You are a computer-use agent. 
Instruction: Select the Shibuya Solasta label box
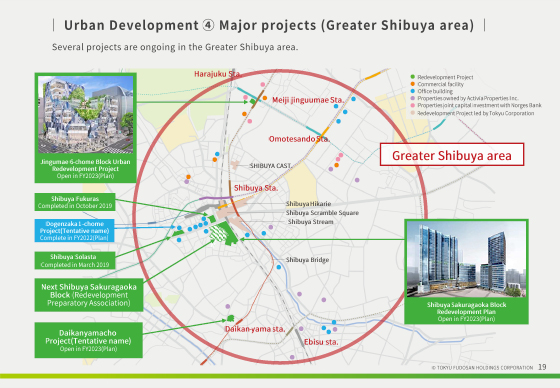75,260
